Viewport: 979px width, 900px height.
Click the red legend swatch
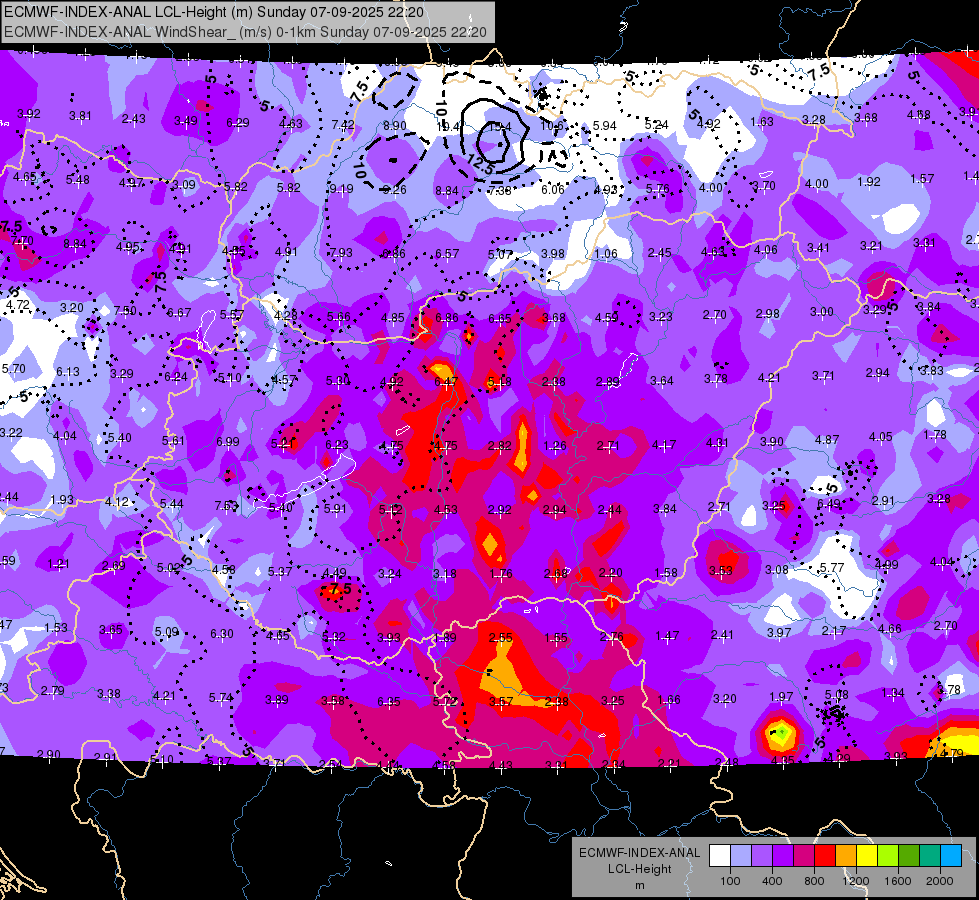coord(825,856)
